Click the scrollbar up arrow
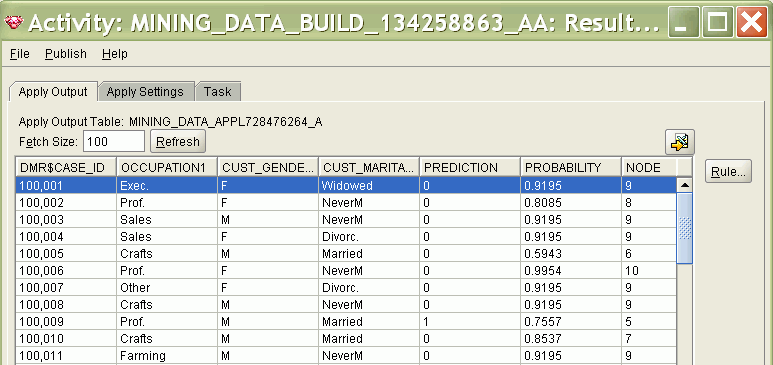Image resolution: width=773 pixels, height=365 pixels. pyautogui.click(x=685, y=185)
